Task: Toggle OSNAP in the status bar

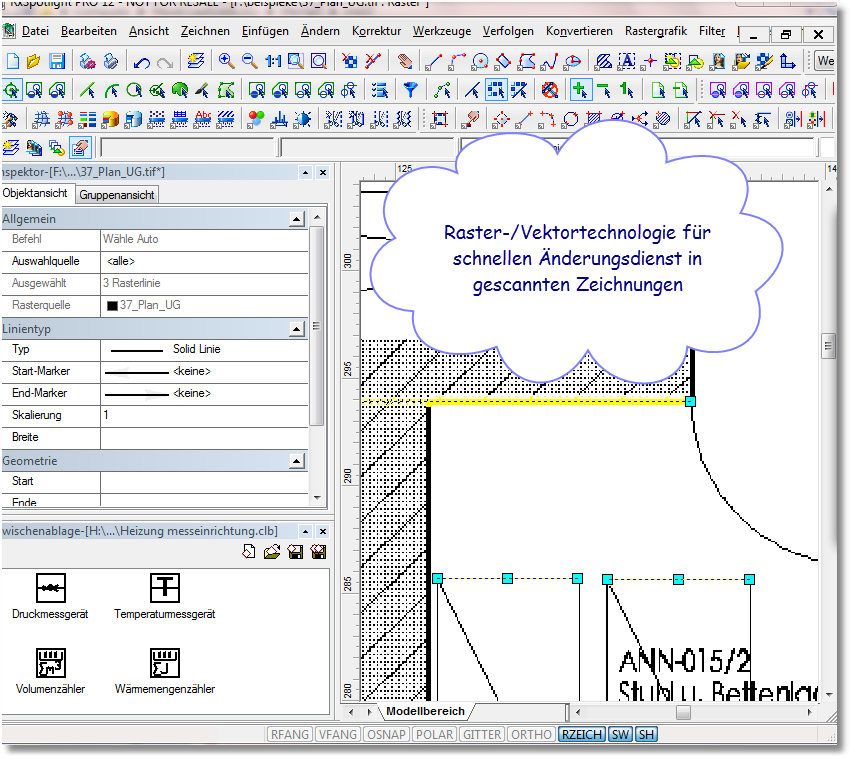Action: click(x=386, y=734)
